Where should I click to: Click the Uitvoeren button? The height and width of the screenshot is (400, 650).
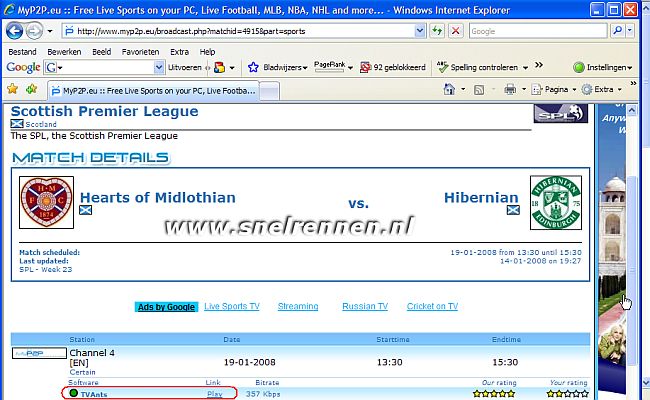(185, 67)
